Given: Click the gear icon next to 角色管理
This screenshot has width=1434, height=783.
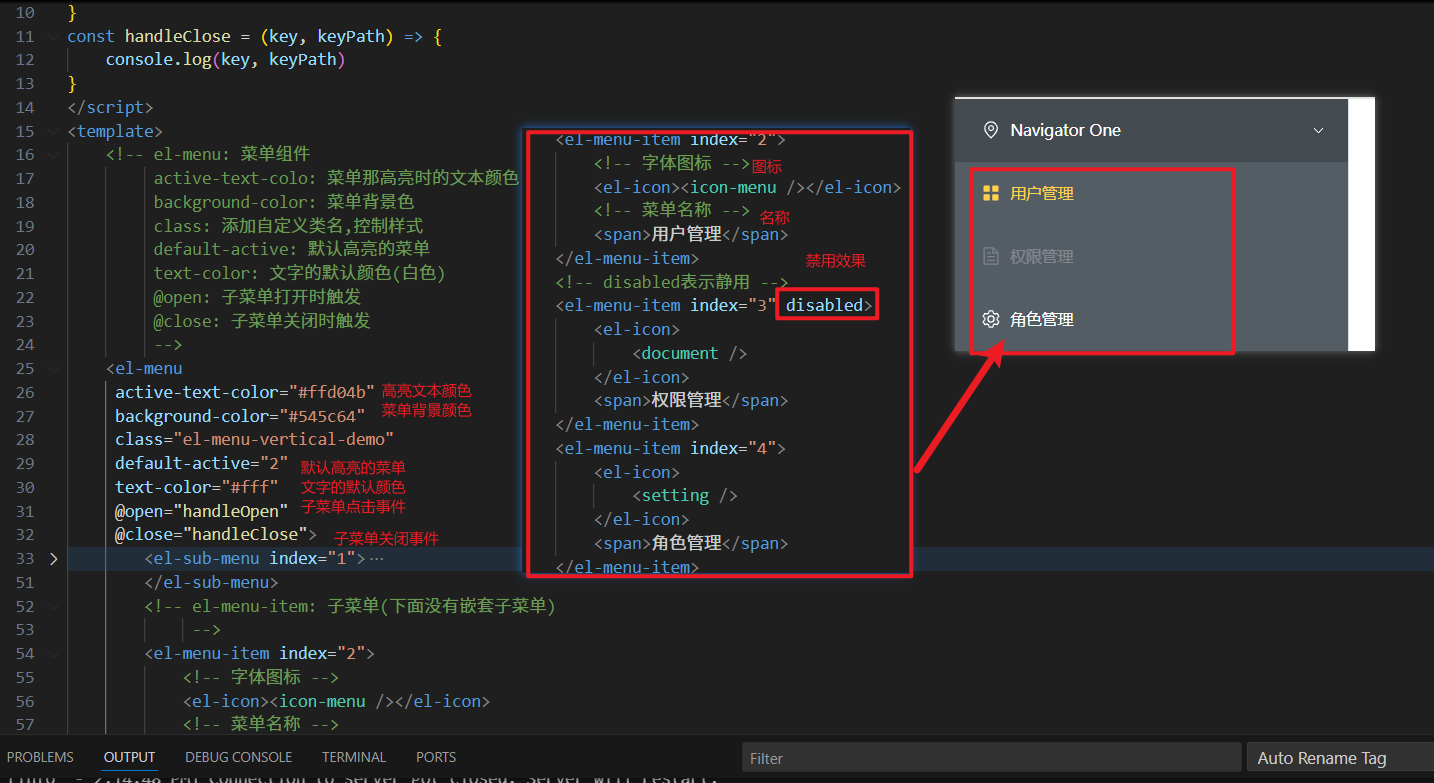Looking at the screenshot, I should pos(991,319).
